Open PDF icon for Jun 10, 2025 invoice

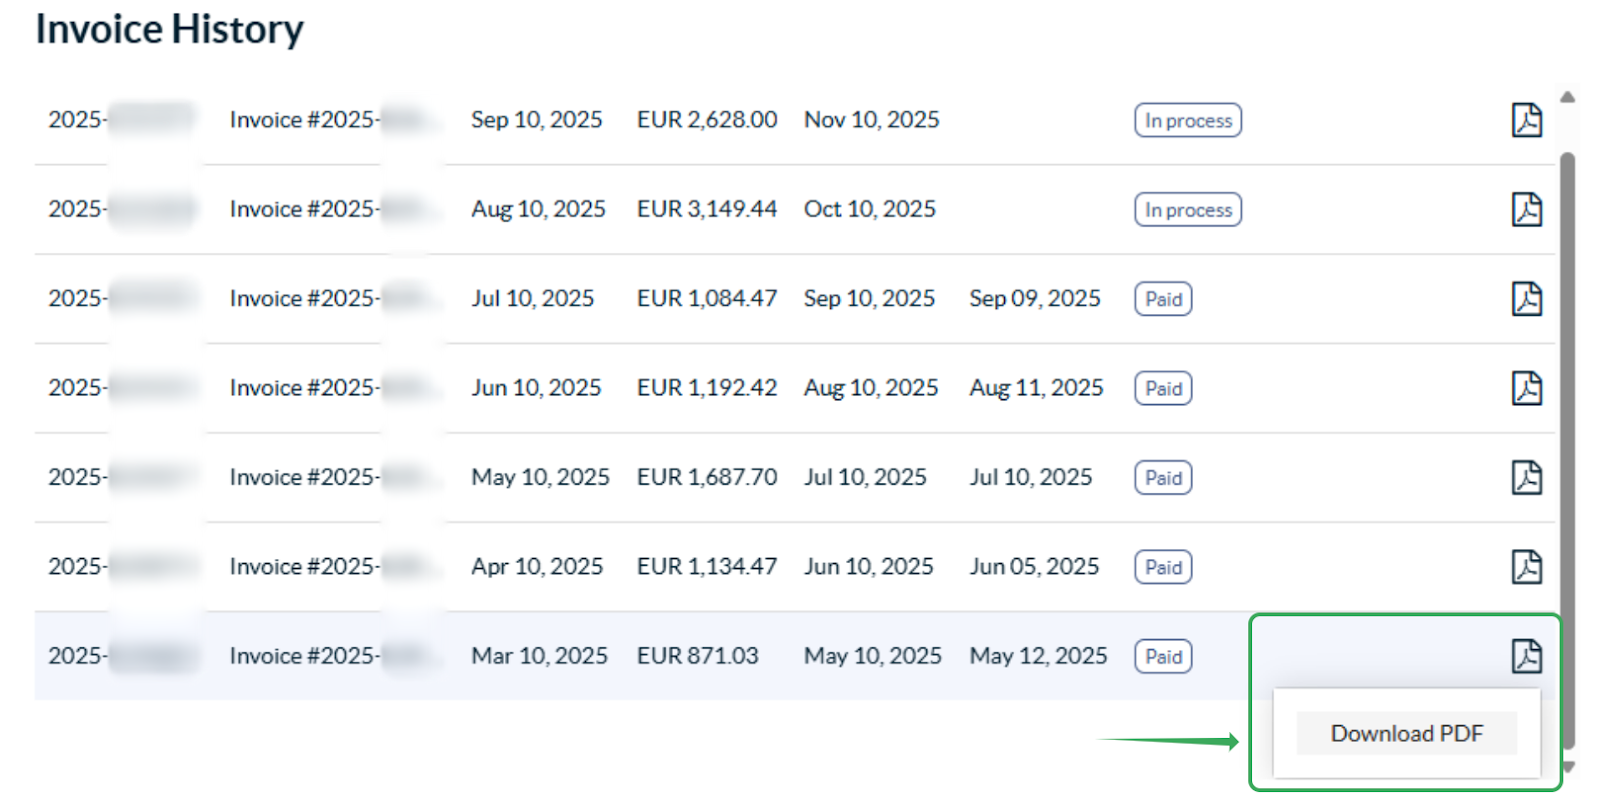point(1526,388)
